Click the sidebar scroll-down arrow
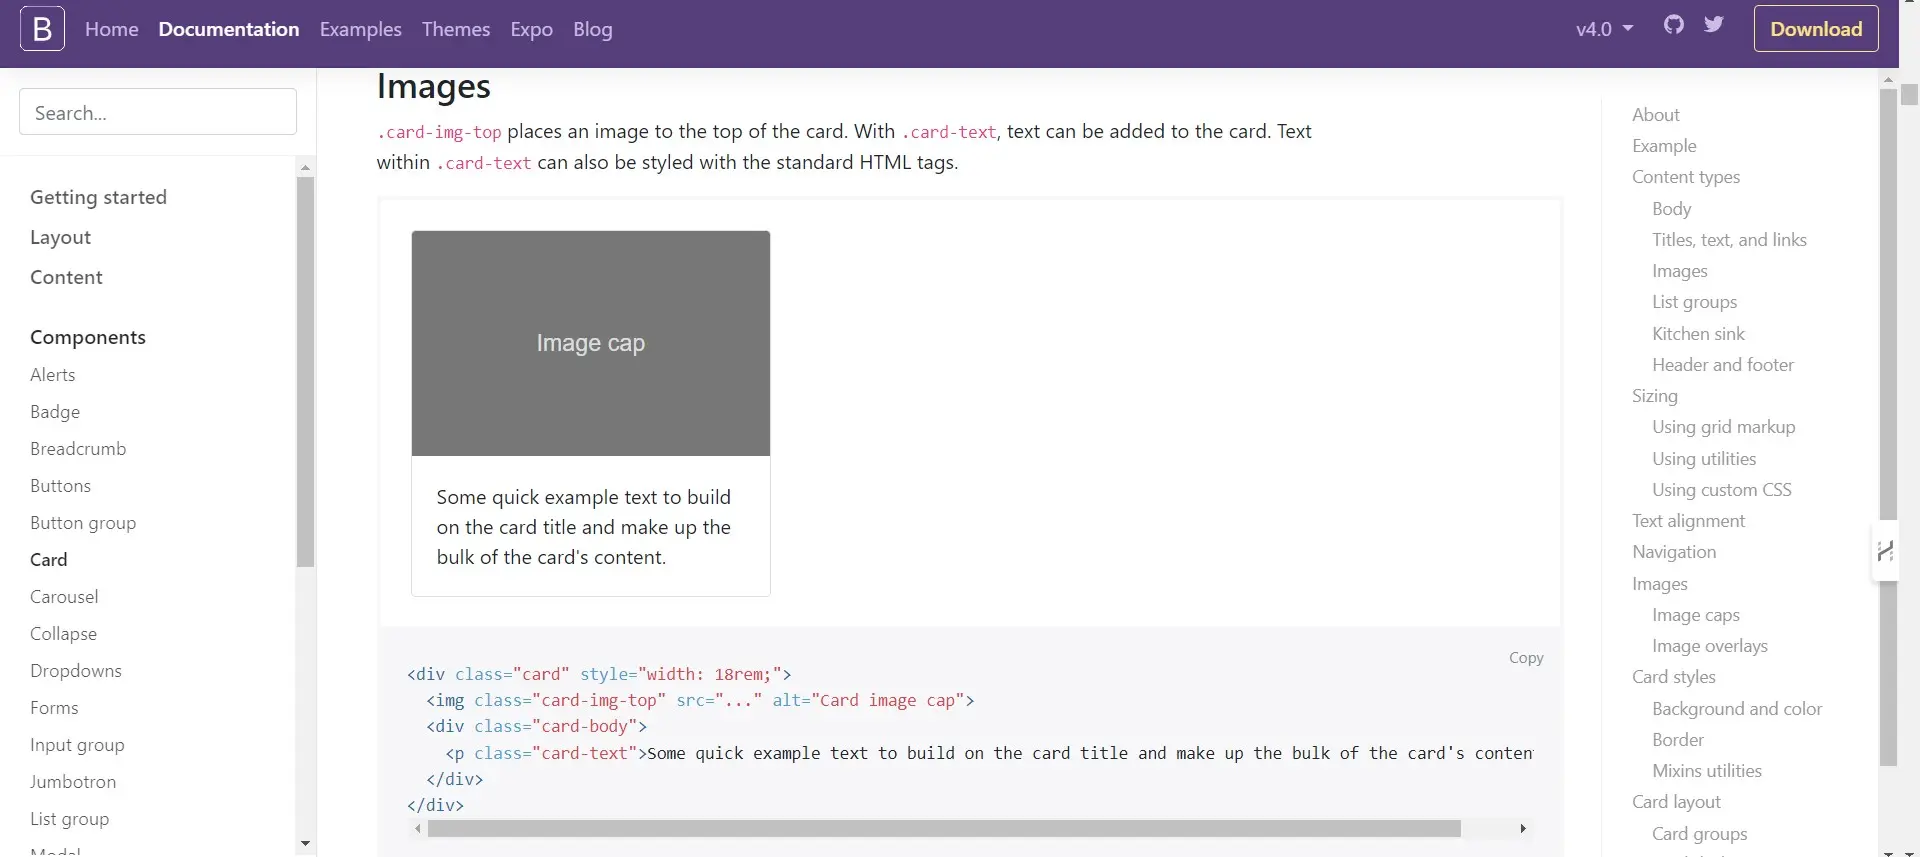The width and height of the screenshot is (1920, 857). pyautogui.click(x=305, y=844)
